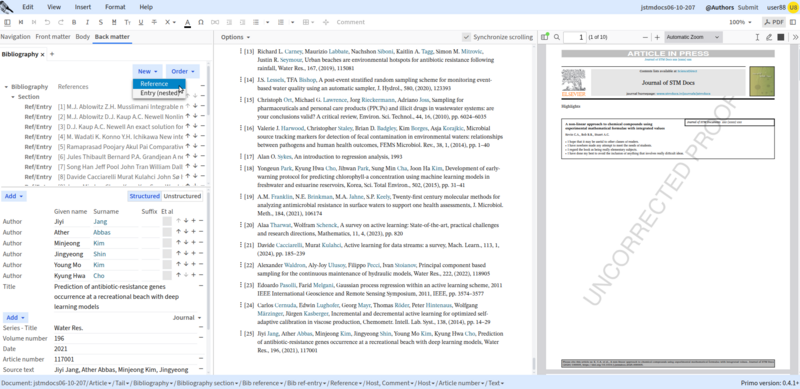Click the Omega special character icon
This screenshot has width=800, height=389.
(201, 22)
